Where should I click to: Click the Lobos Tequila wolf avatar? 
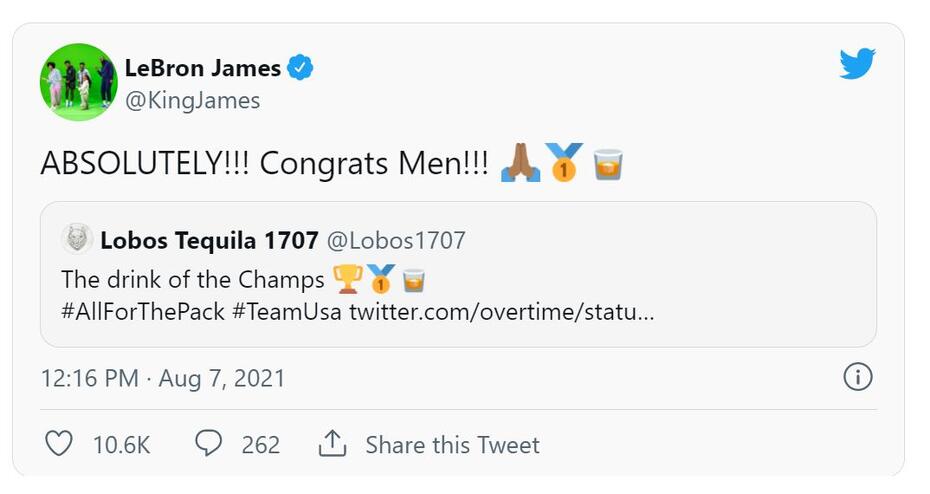click(x=77, y=240)
